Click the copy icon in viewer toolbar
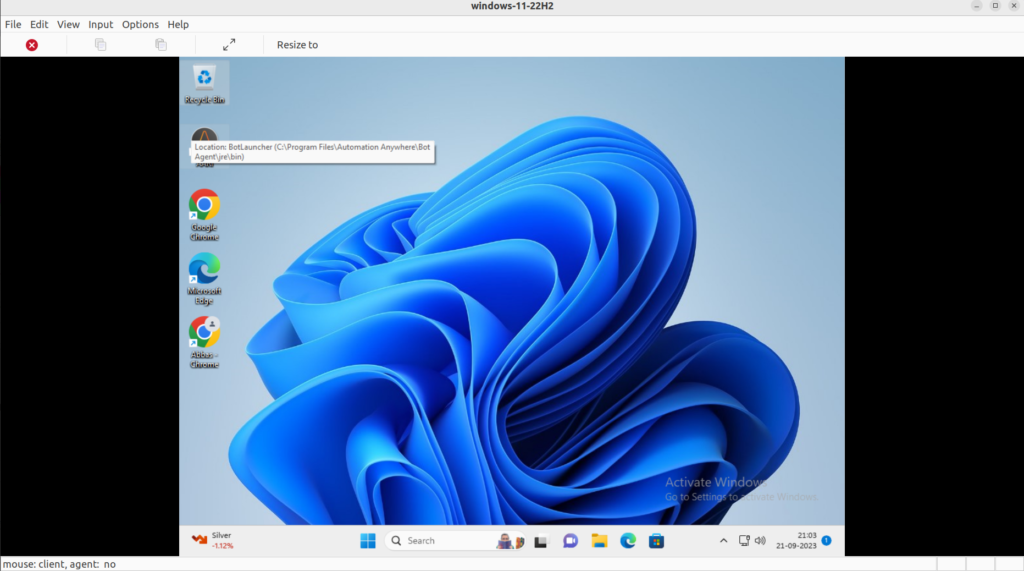The width and height of the screenshot is (1024, 571). [101, 44]
